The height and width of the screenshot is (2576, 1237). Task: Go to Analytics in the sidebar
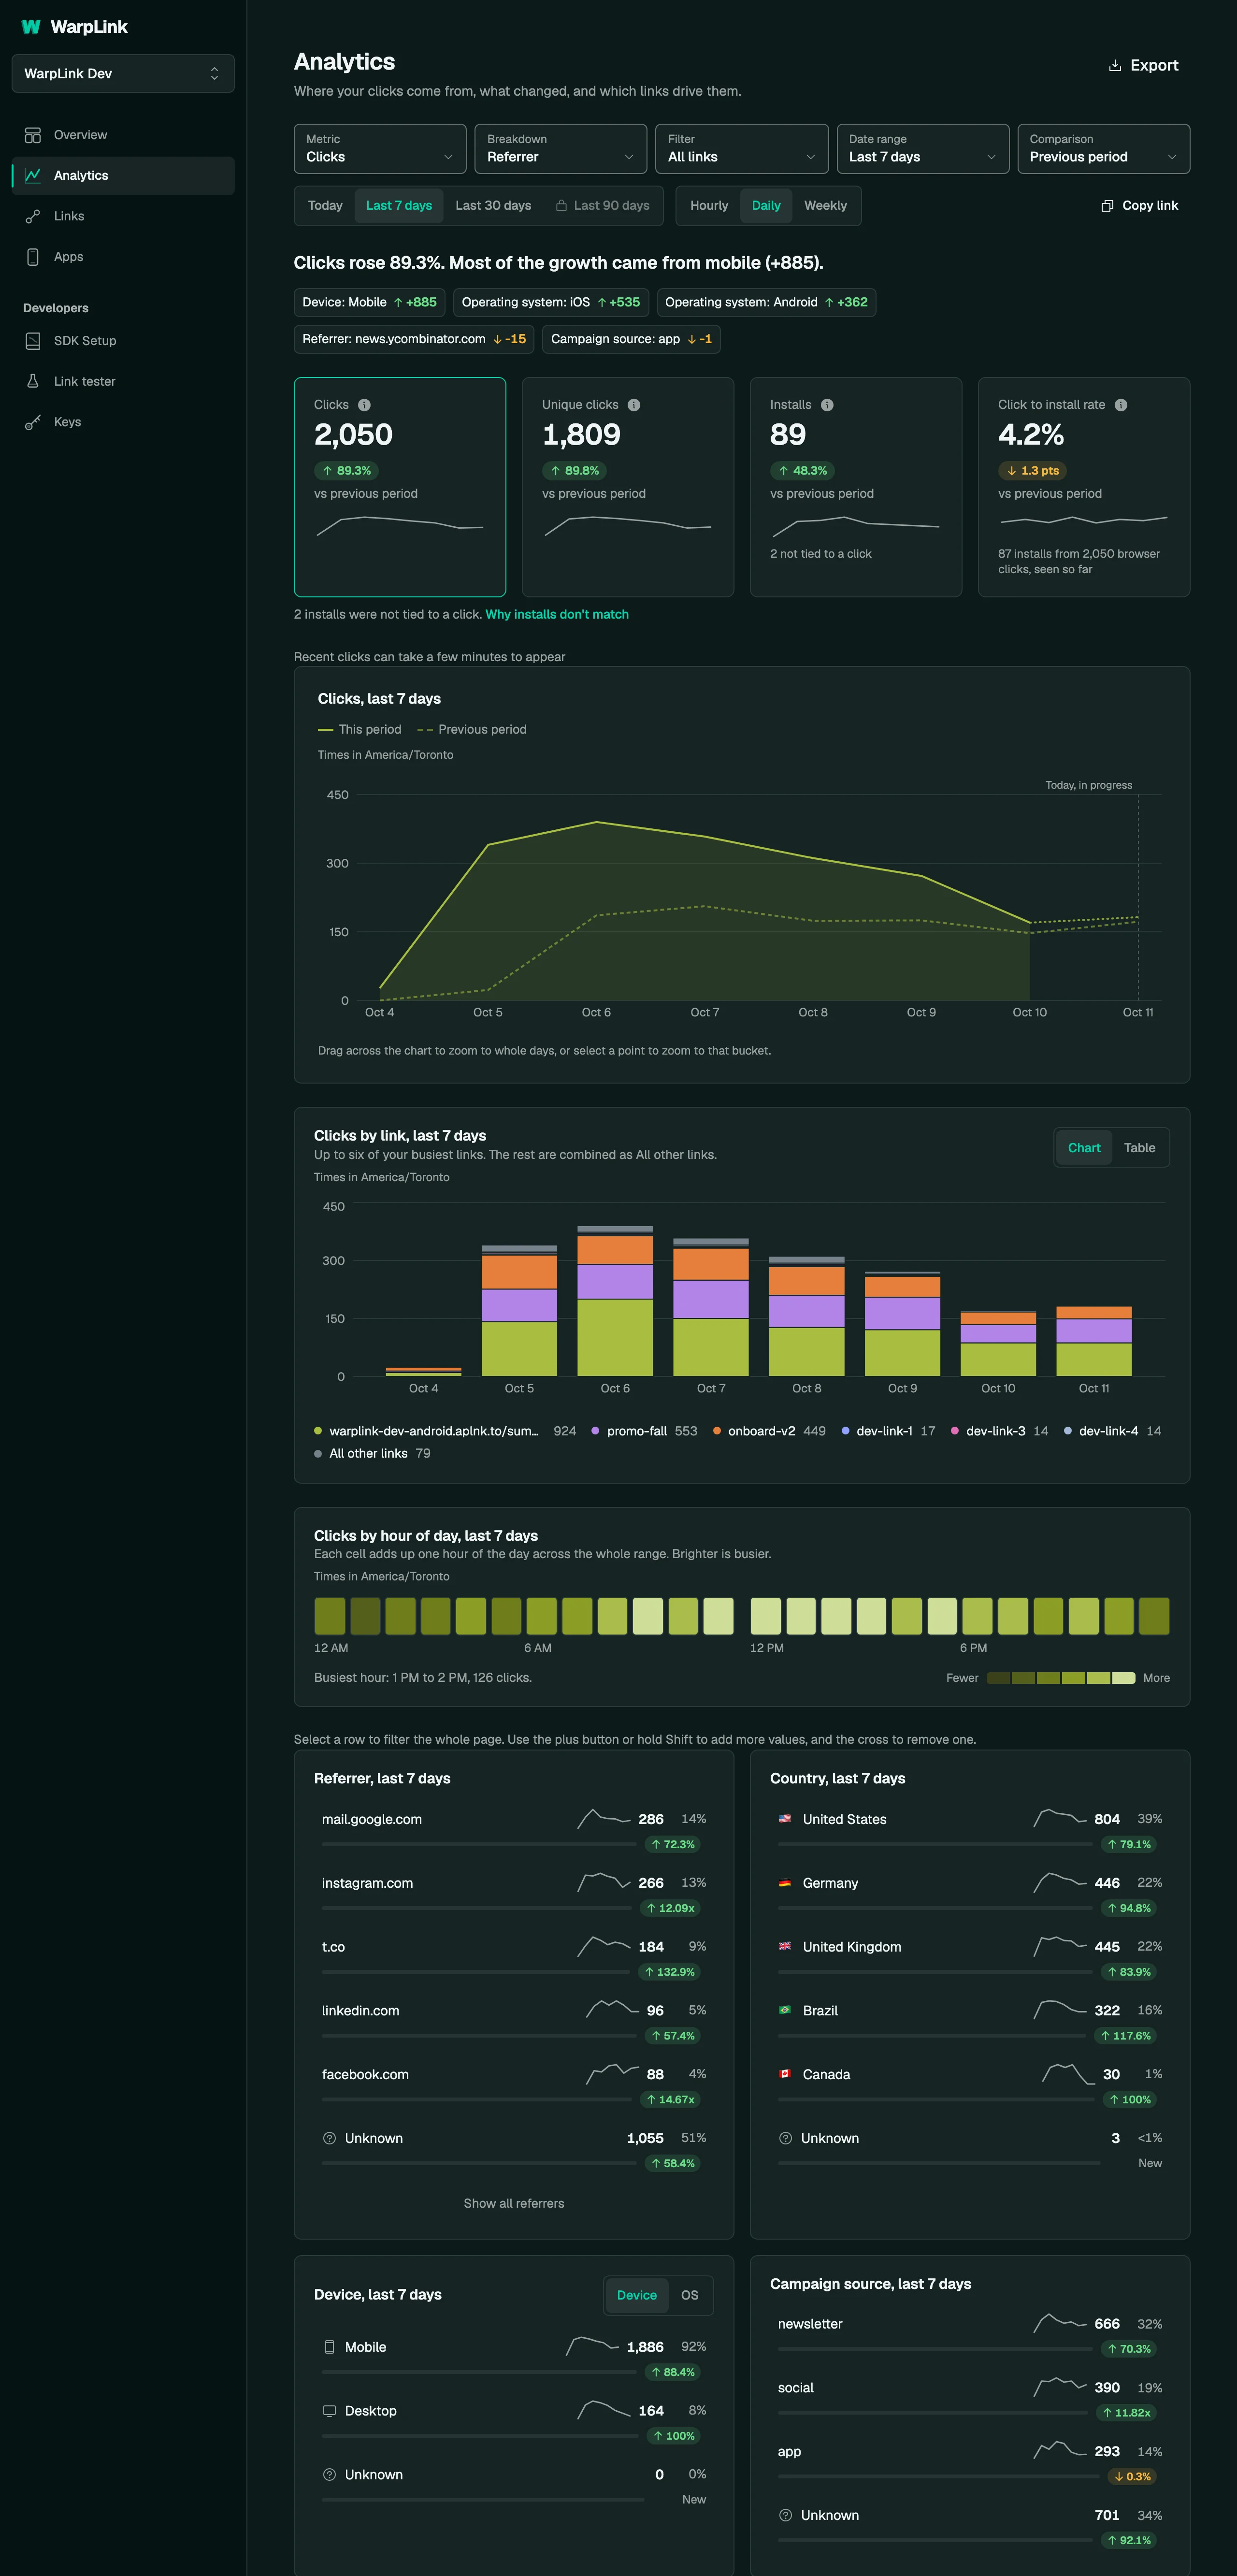[123, 176]
